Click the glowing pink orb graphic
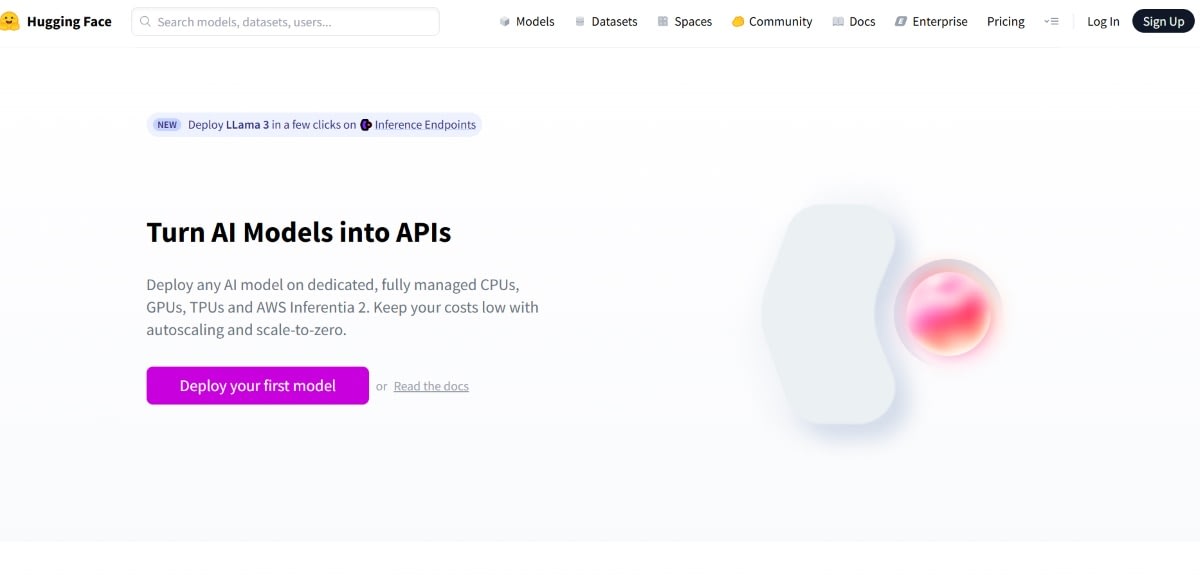The width and height of the screenshot is (1200, 586). pyautogui.click(x=948, y=315)
